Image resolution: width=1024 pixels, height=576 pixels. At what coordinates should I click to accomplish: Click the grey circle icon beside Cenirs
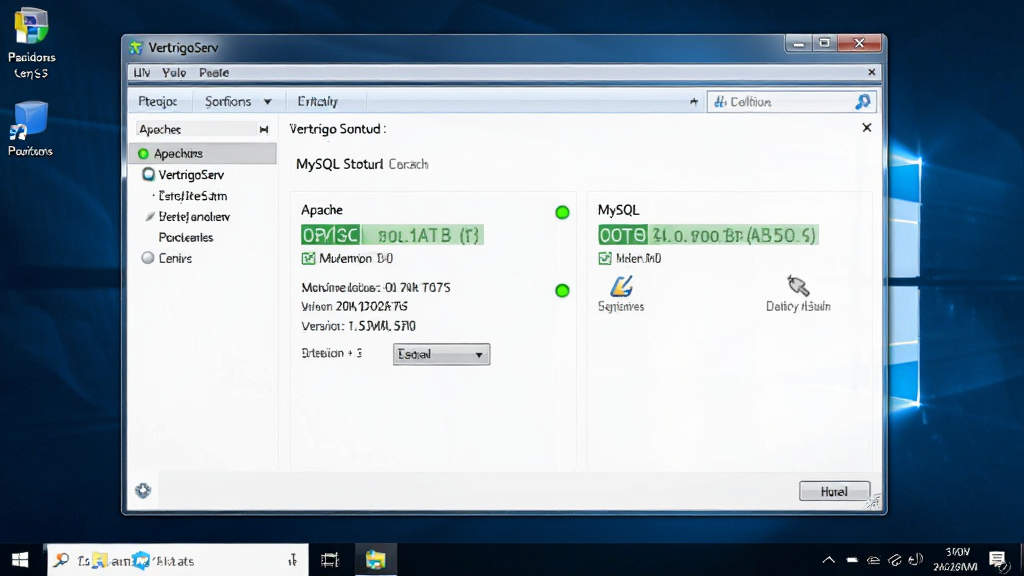[x=148, y=258]
